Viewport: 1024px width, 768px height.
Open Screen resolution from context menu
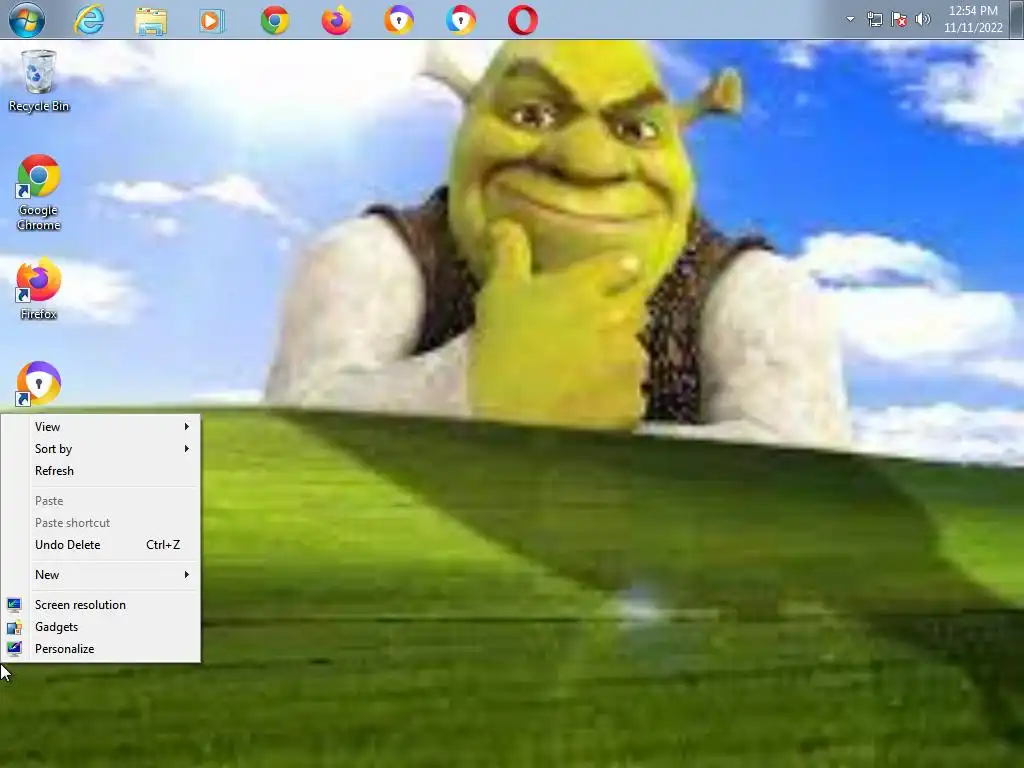[x=101, y=605]
